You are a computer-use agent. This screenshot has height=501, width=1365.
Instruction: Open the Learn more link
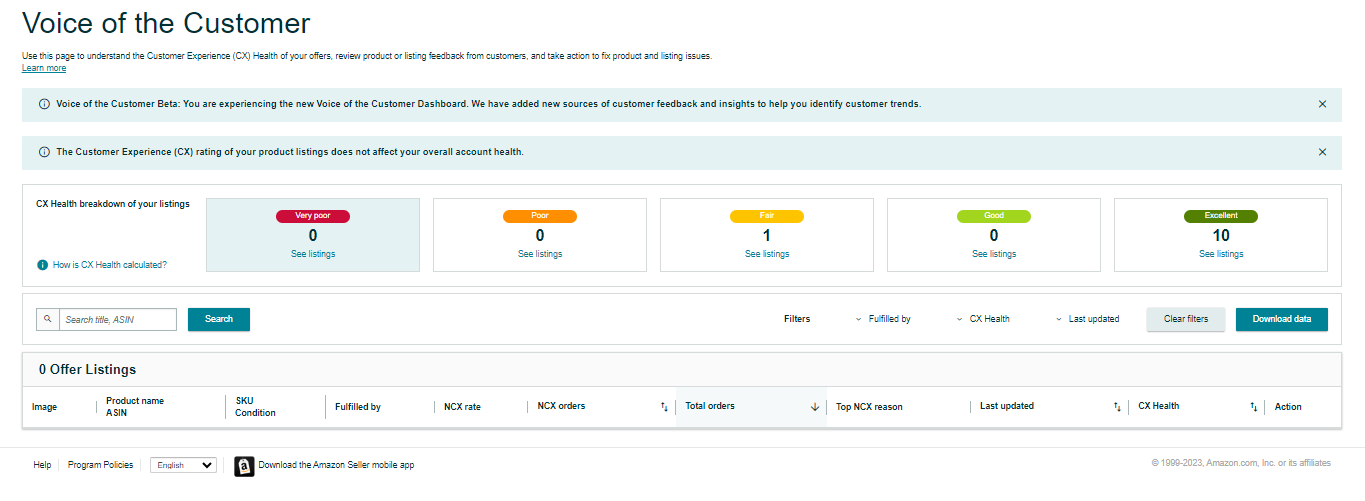point(44,68)
